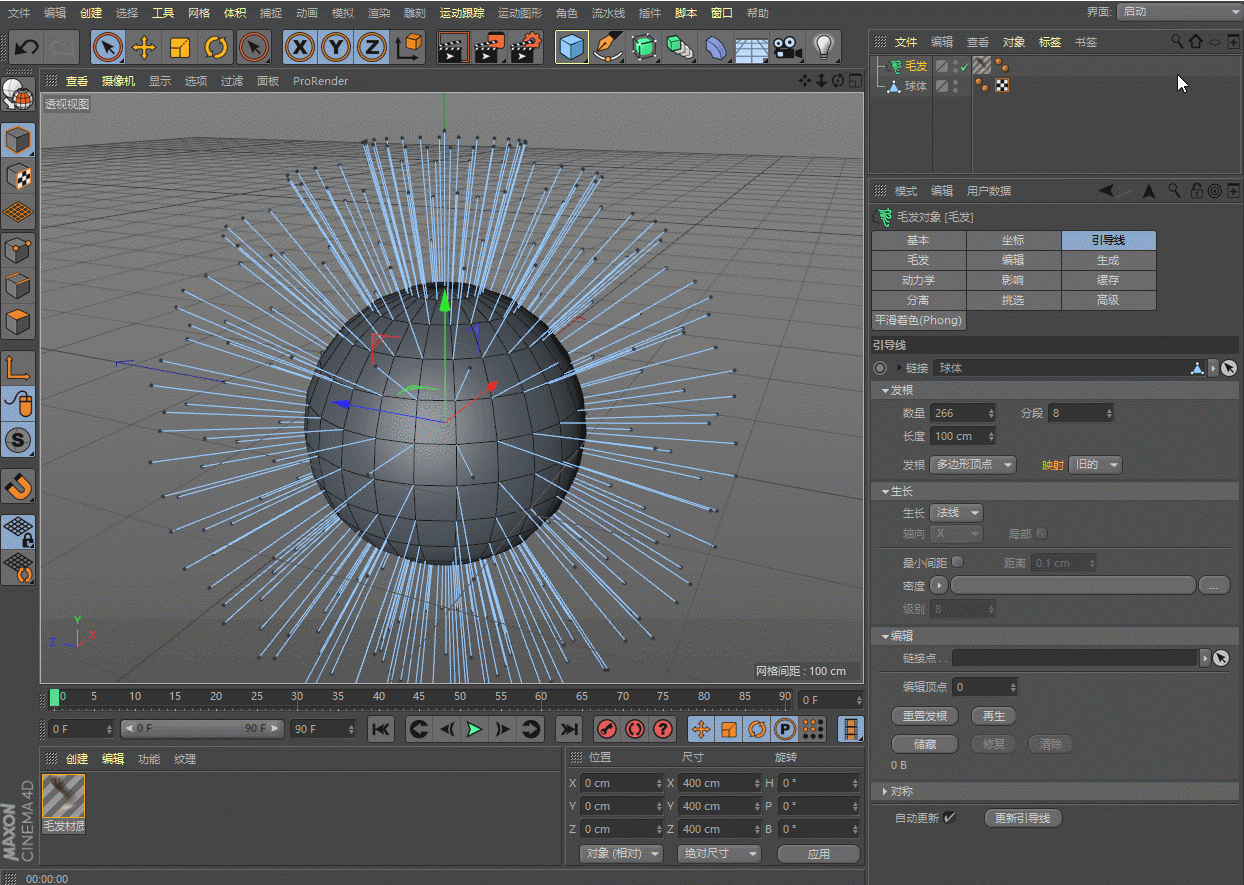Click the camera object icon
1244x885 pixels.
[x=787, y=47]
